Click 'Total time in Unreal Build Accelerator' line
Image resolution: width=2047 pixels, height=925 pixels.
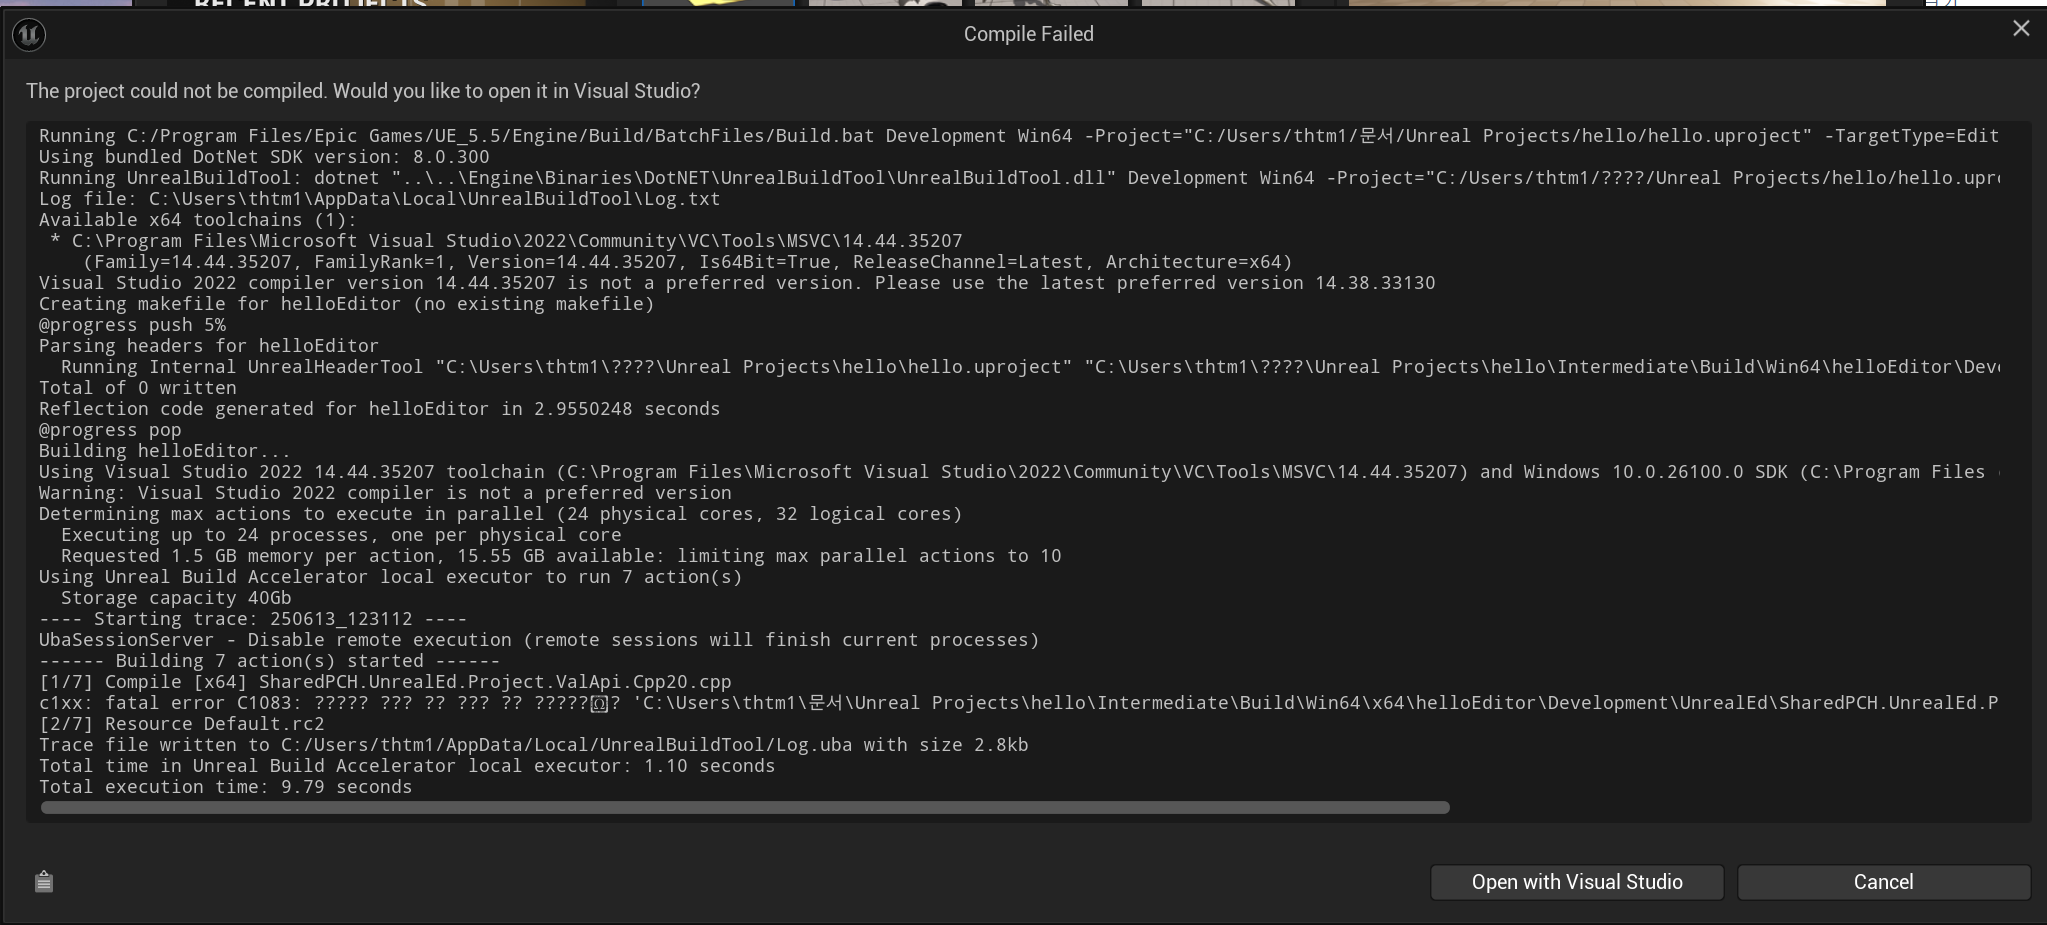click(407, 766)
